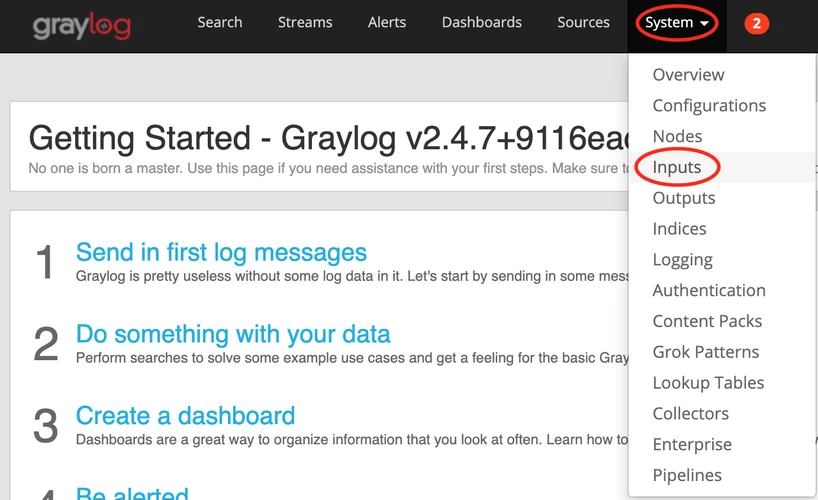Click 'Perform searches to solve' description text
818x500 pixels.
pos(352,358)
